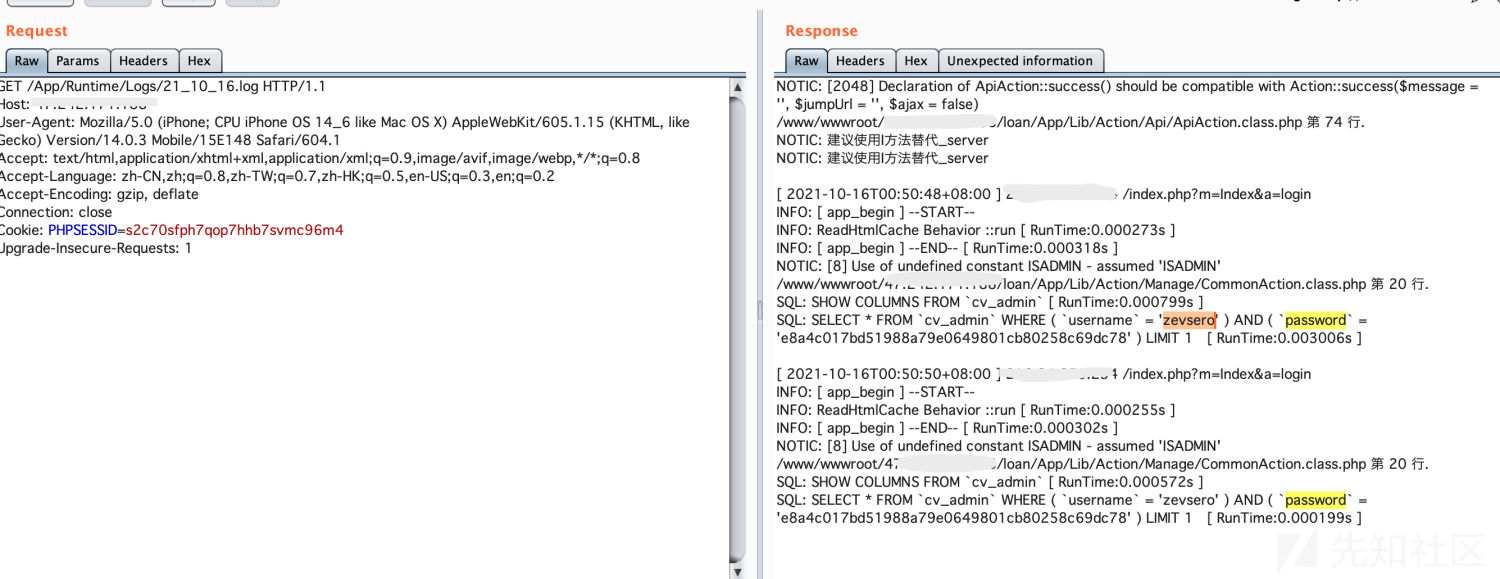Click the Accept-Language header line

(x=277, y=176)
